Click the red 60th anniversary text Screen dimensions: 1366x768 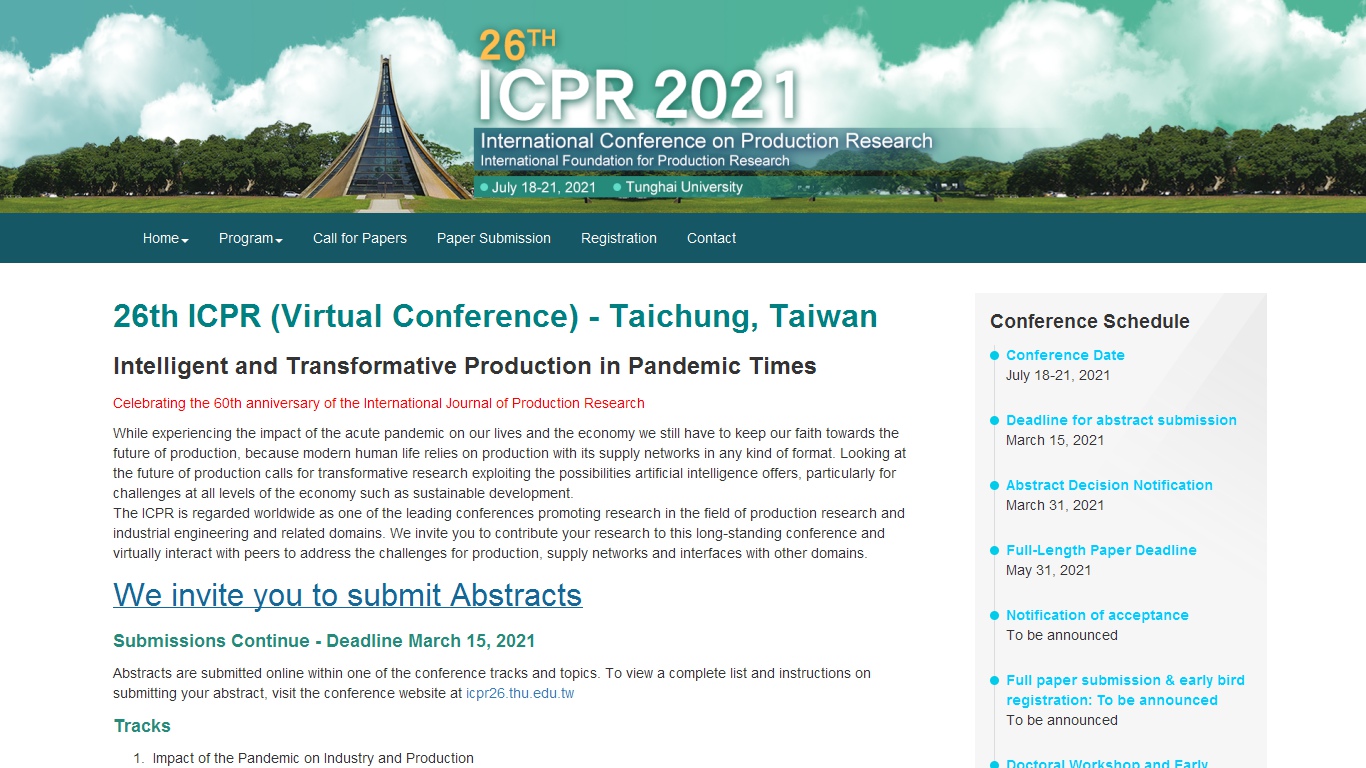(x=379, y=403)
